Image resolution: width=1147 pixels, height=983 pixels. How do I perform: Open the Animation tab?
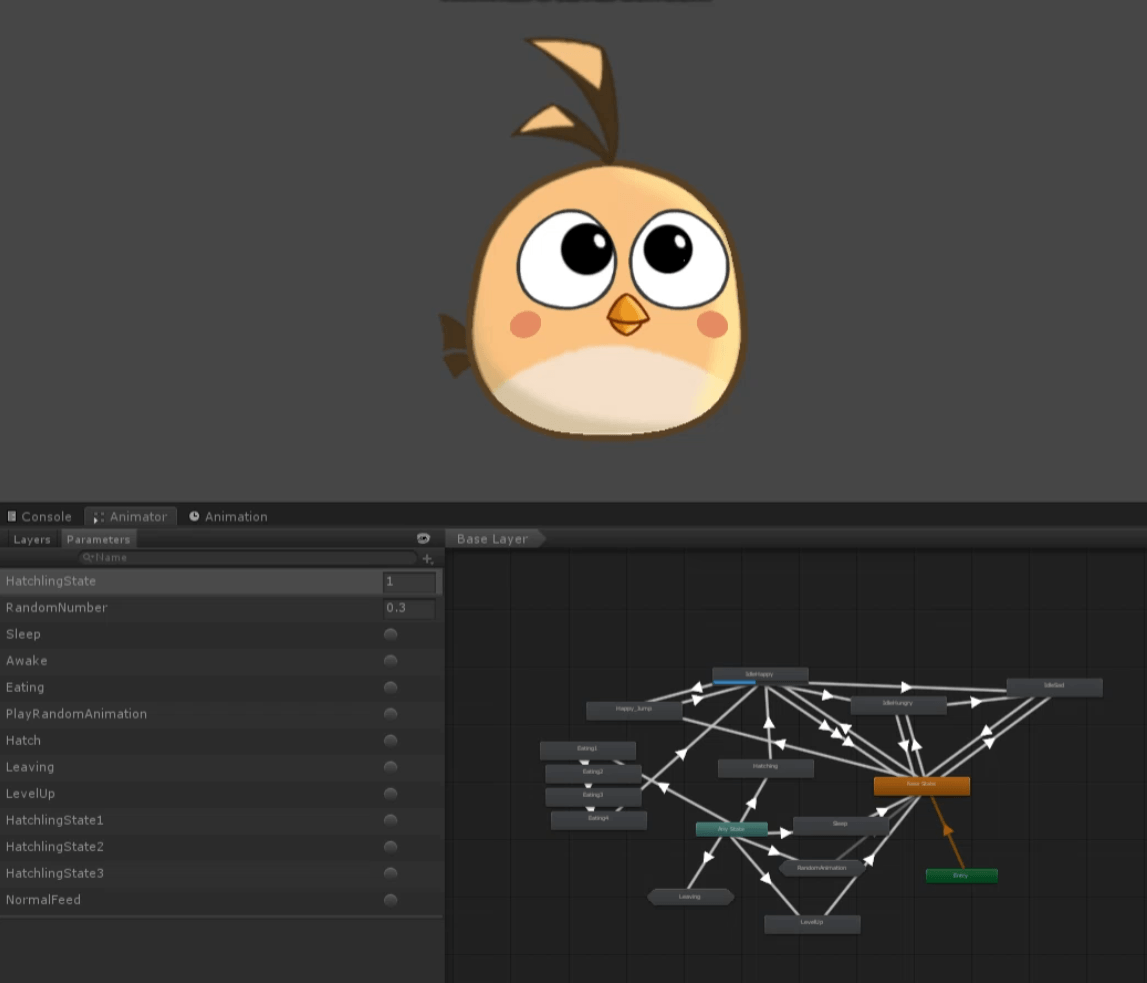[x=235, y=516]
